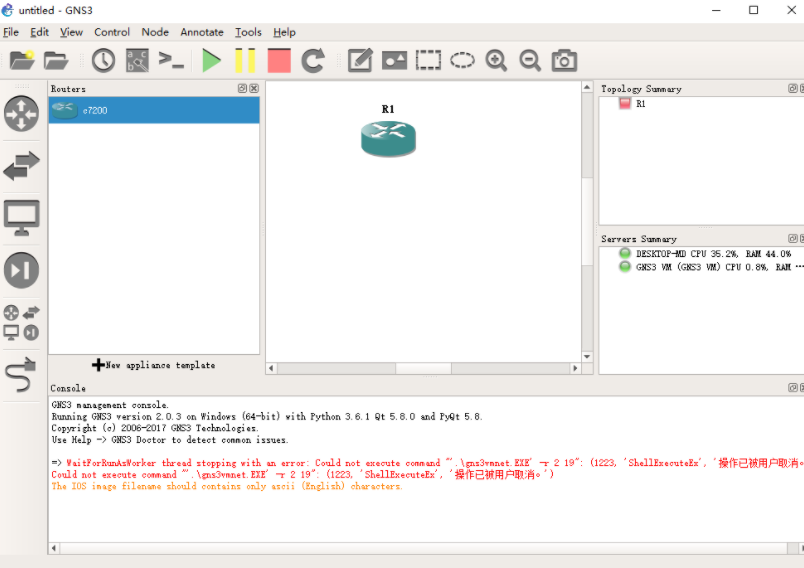The width and height of the screenshot is (804, 568).
Task: Select the R1 router on canvas
Action: [x=388, y=138]
